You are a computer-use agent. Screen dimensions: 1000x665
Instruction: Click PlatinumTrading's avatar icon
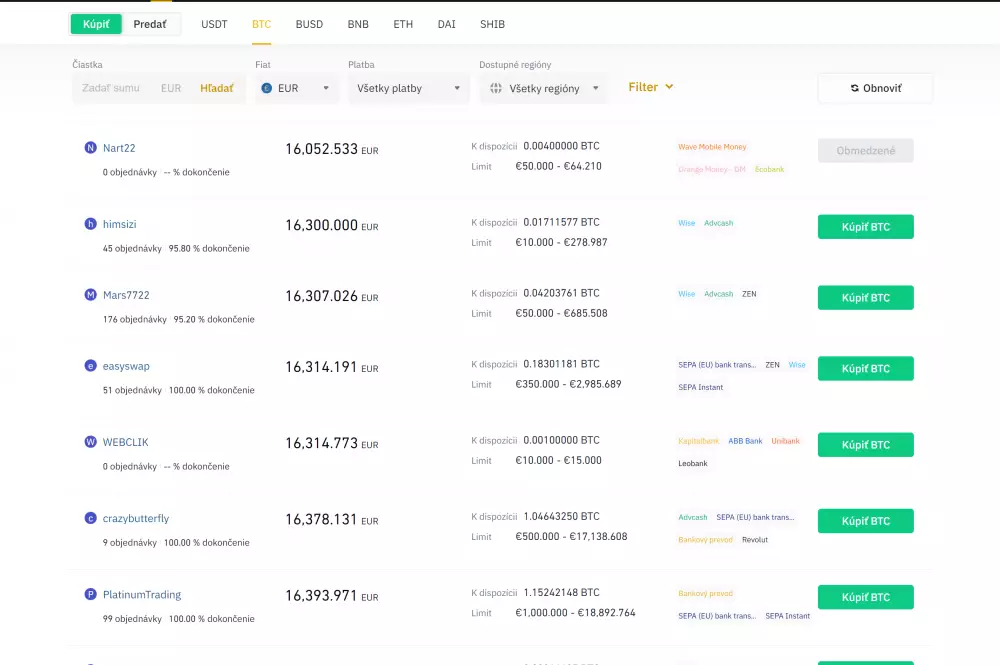click(x=90, y=593)
